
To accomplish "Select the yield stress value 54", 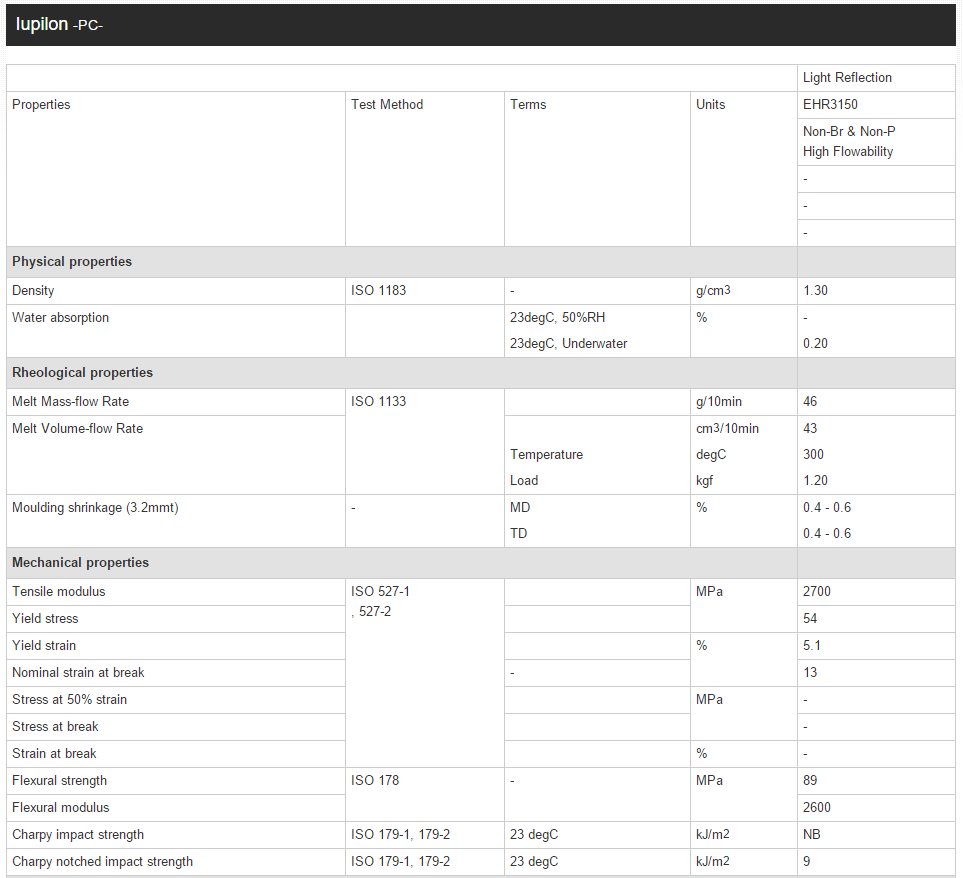I will [x=810, y=618].
